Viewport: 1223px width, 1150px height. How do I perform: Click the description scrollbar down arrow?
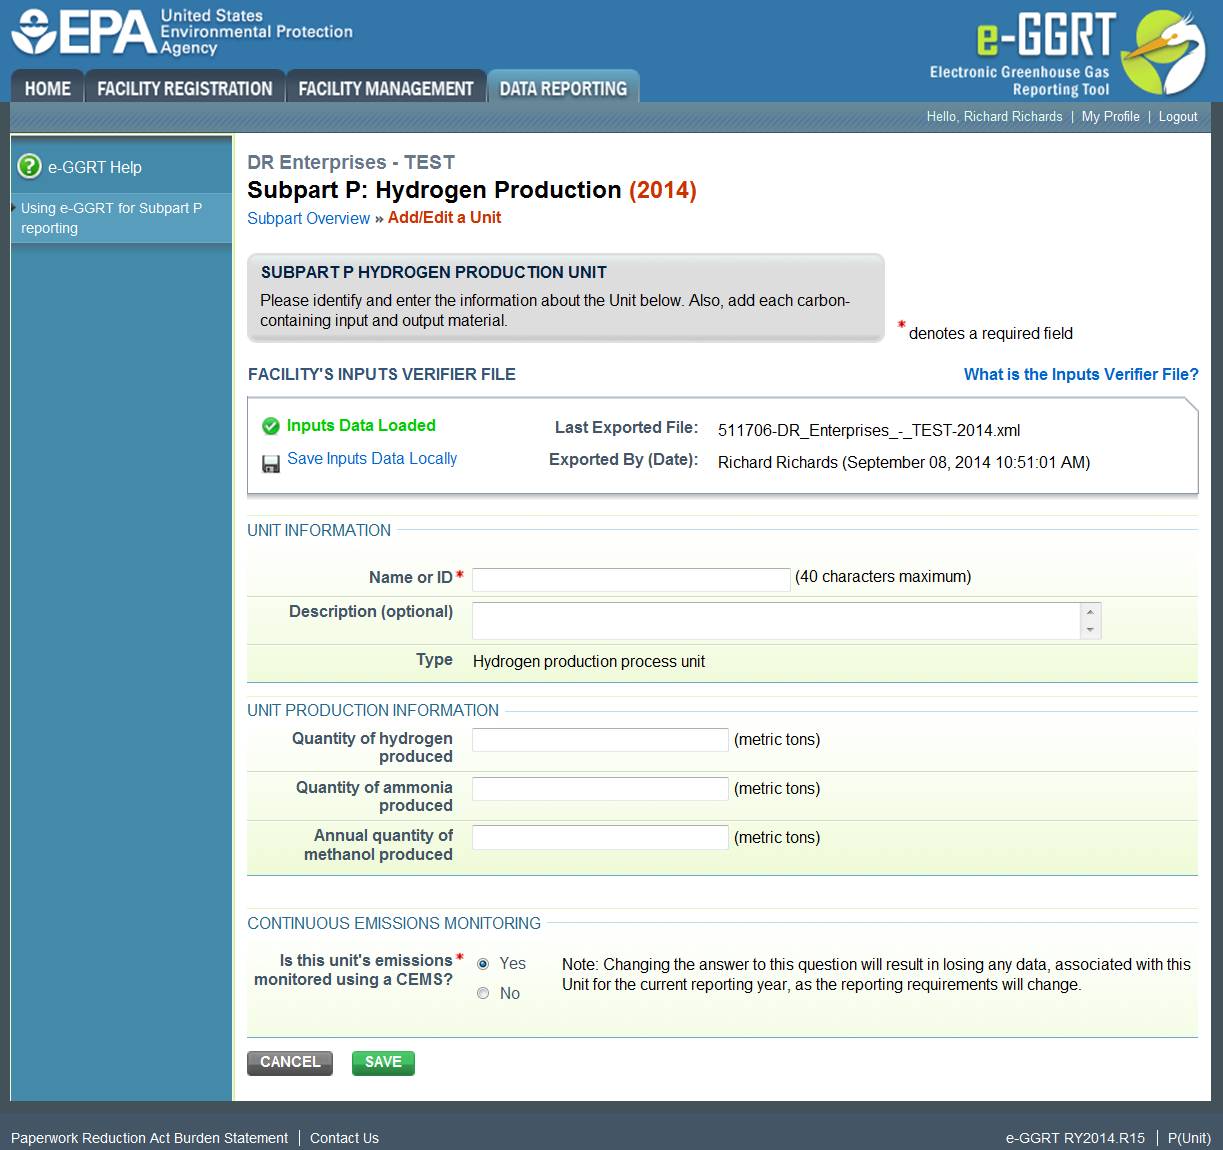coord(1091,630)
